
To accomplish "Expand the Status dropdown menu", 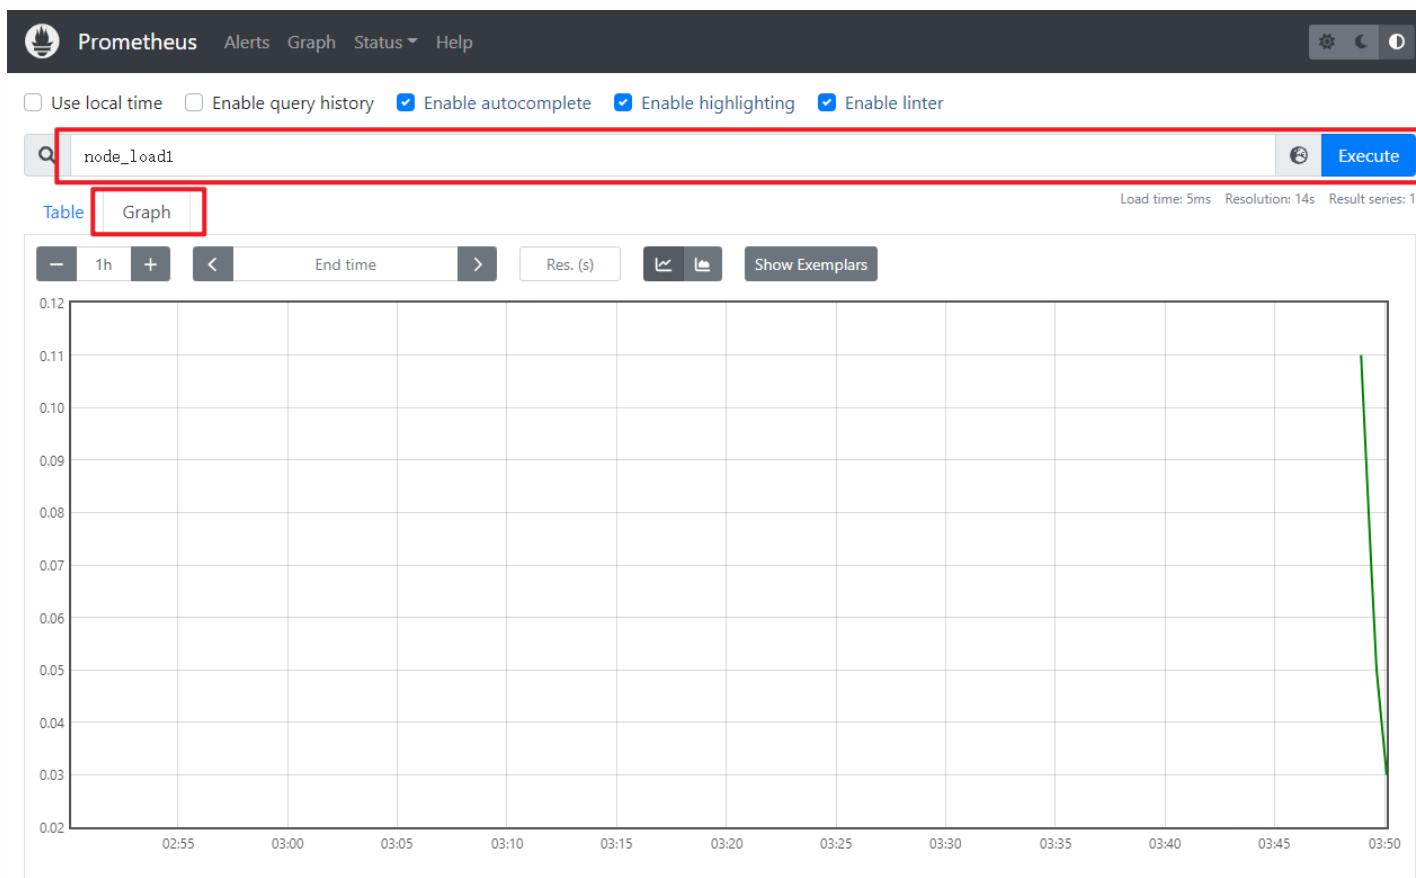I will (x=385, y=42).
